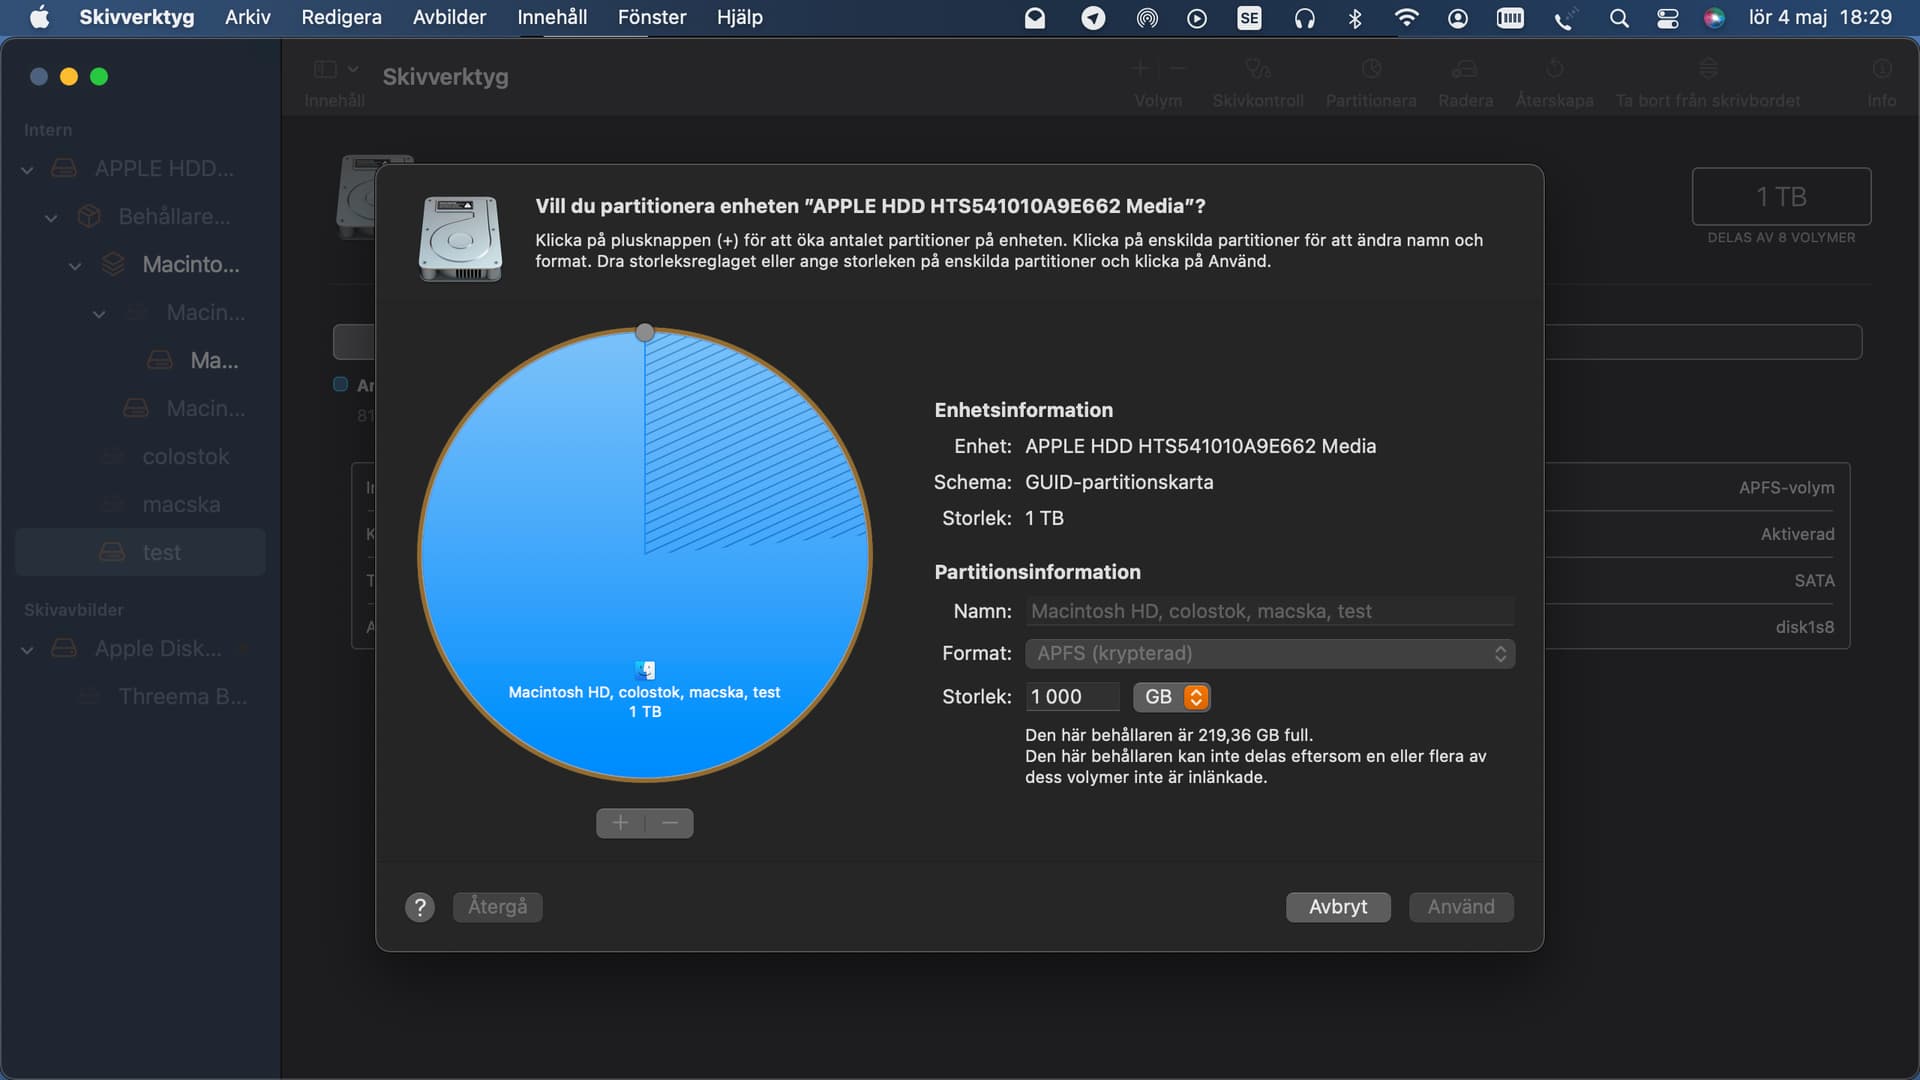Click the Telegram-style paper plane menu bar icon
Screen dimensions: 1920x1080
click(1094, 18)
